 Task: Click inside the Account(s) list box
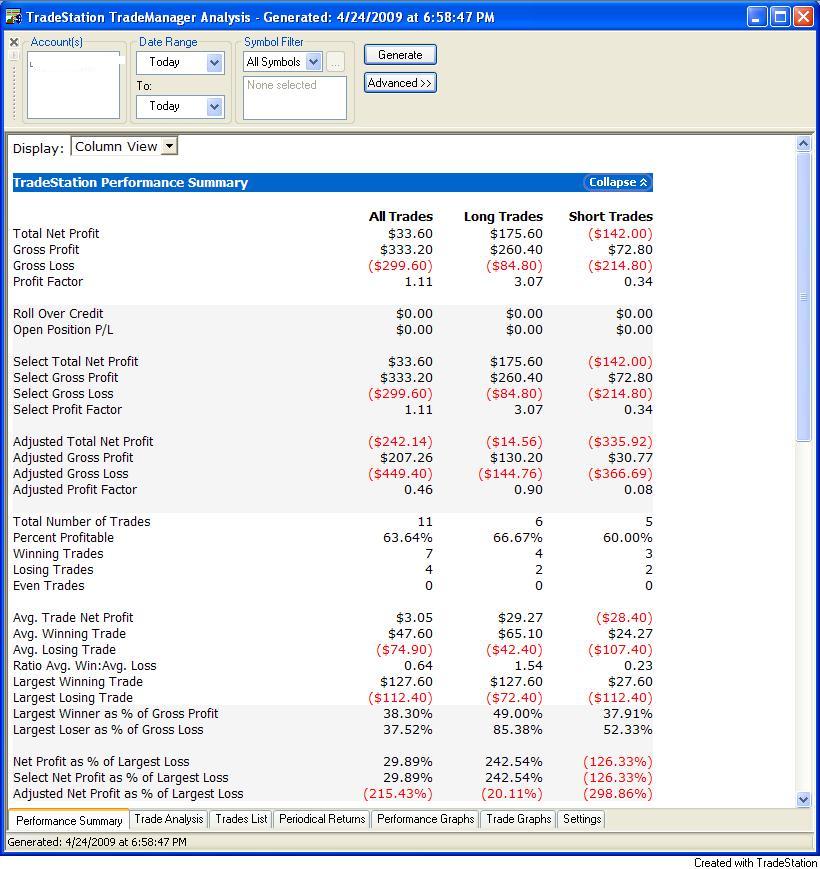[x=73, y=85]
